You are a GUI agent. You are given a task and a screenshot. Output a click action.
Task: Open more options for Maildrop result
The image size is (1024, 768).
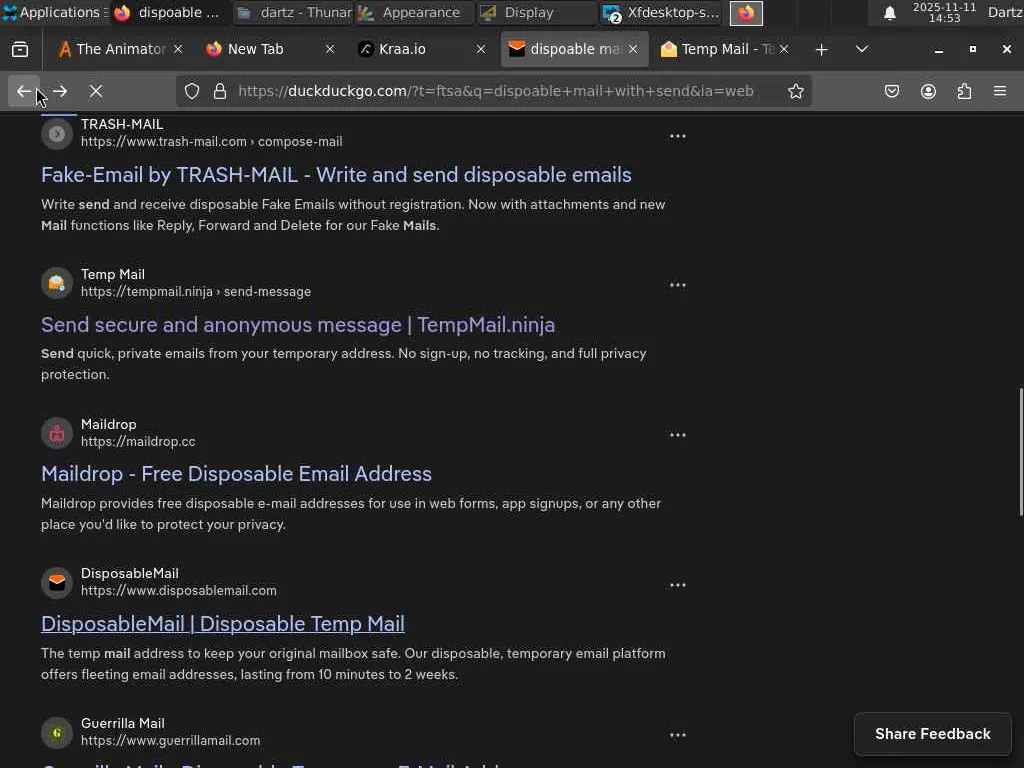tap(677, 435)
